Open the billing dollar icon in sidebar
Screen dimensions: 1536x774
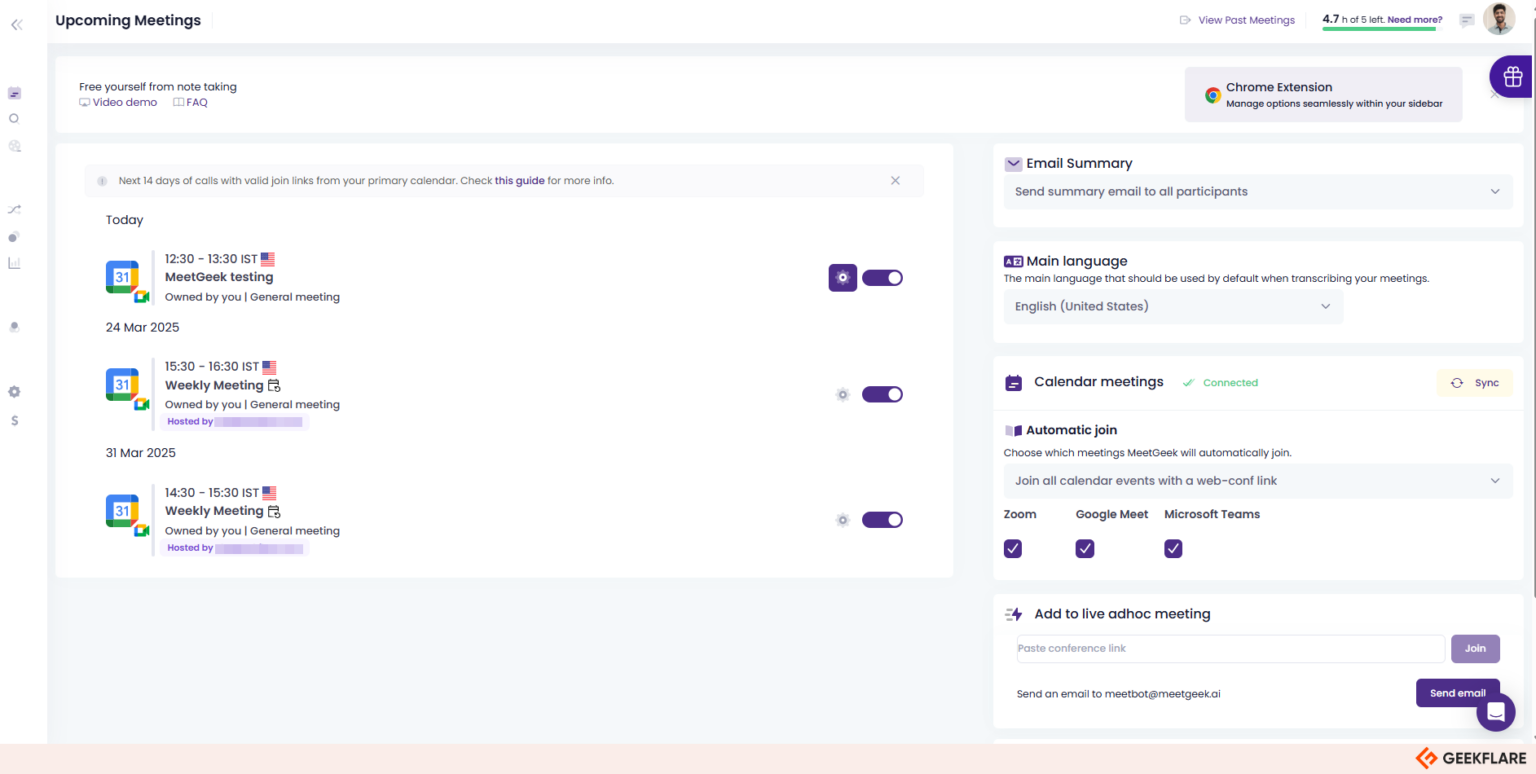14,420
